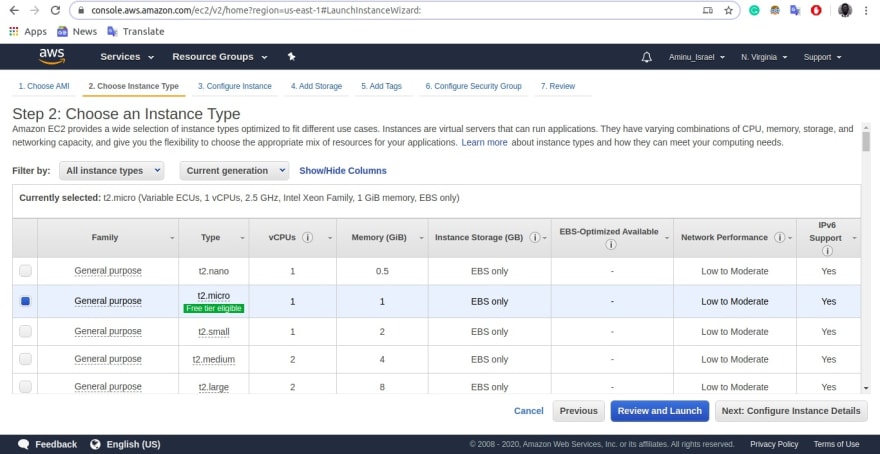880x454 pixels.
Task: Select the t2.large instance checkbox
Action: 25,387
